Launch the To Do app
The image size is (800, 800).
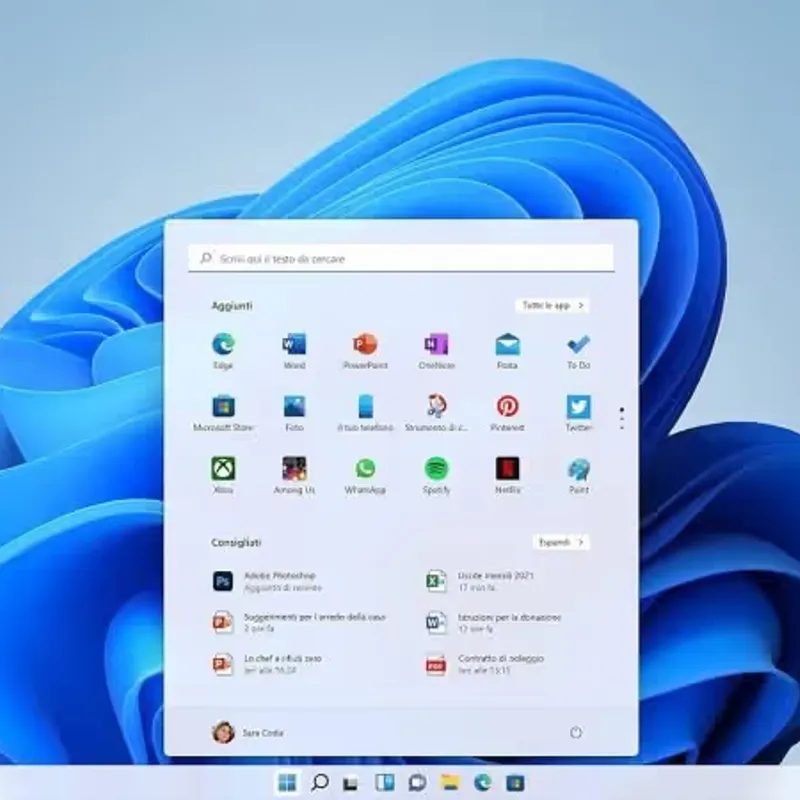pyautogui.click(x=579, y=350)
